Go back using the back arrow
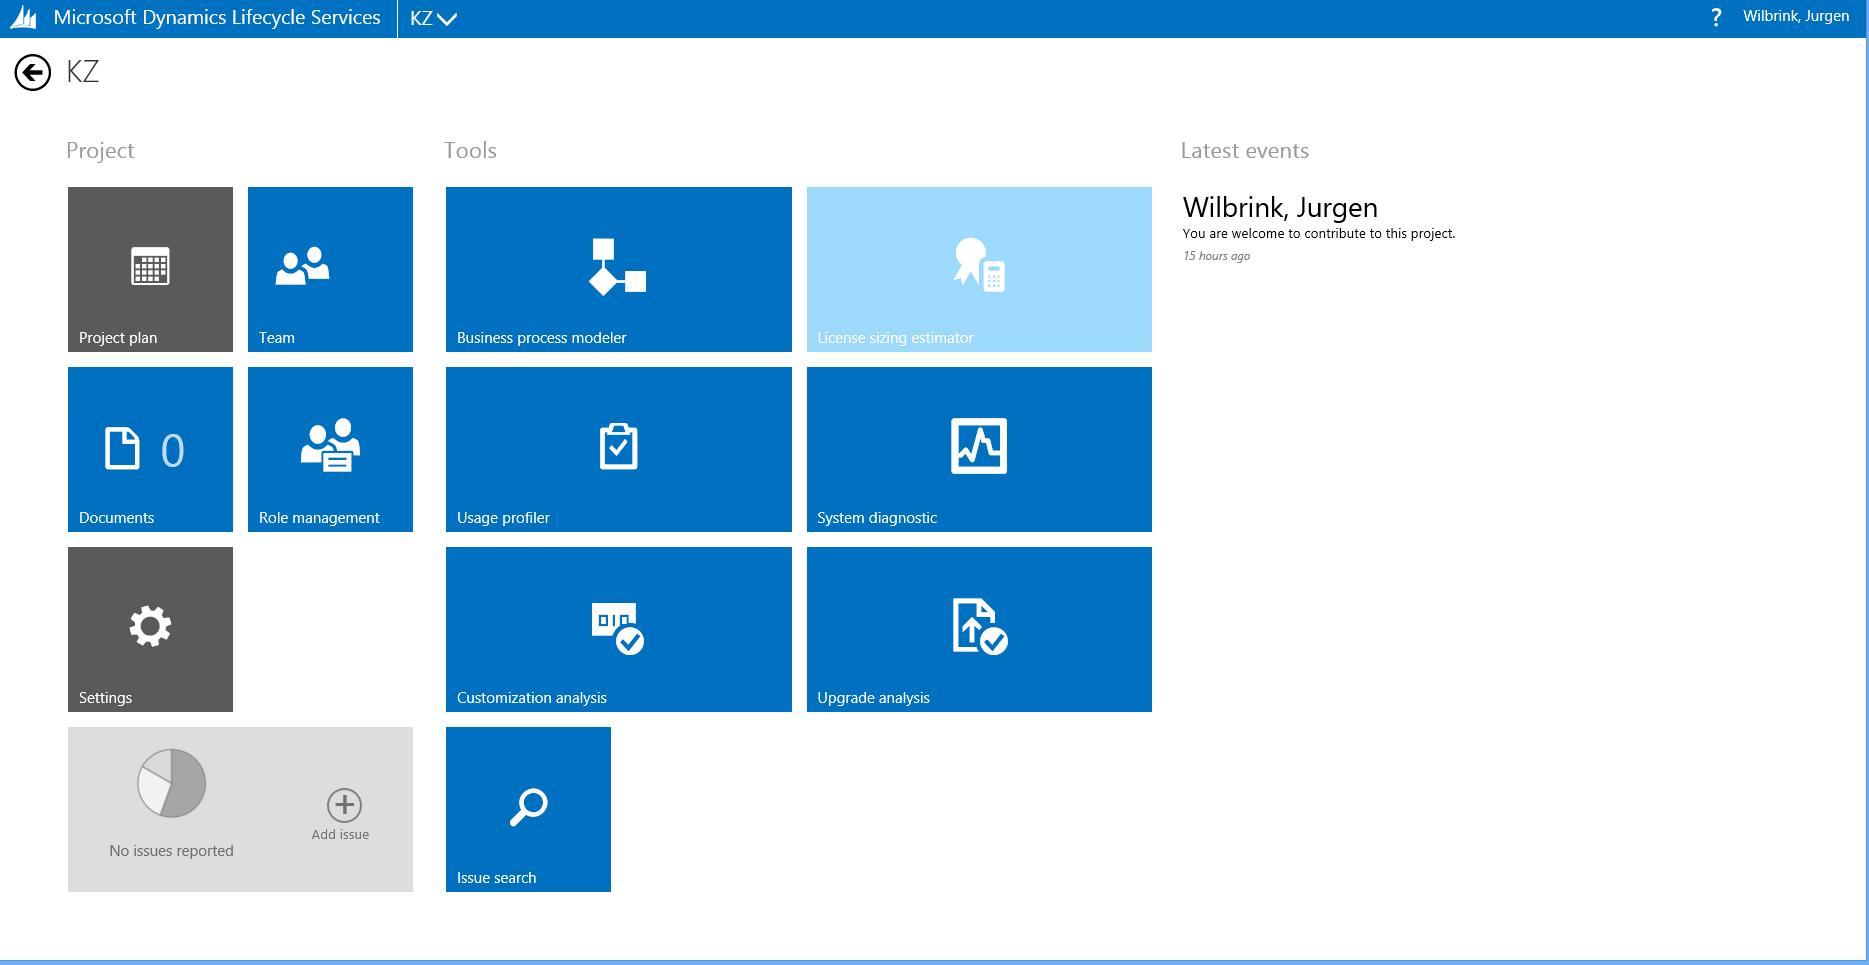Screen dimensions: 1869x965 point(33,72)
